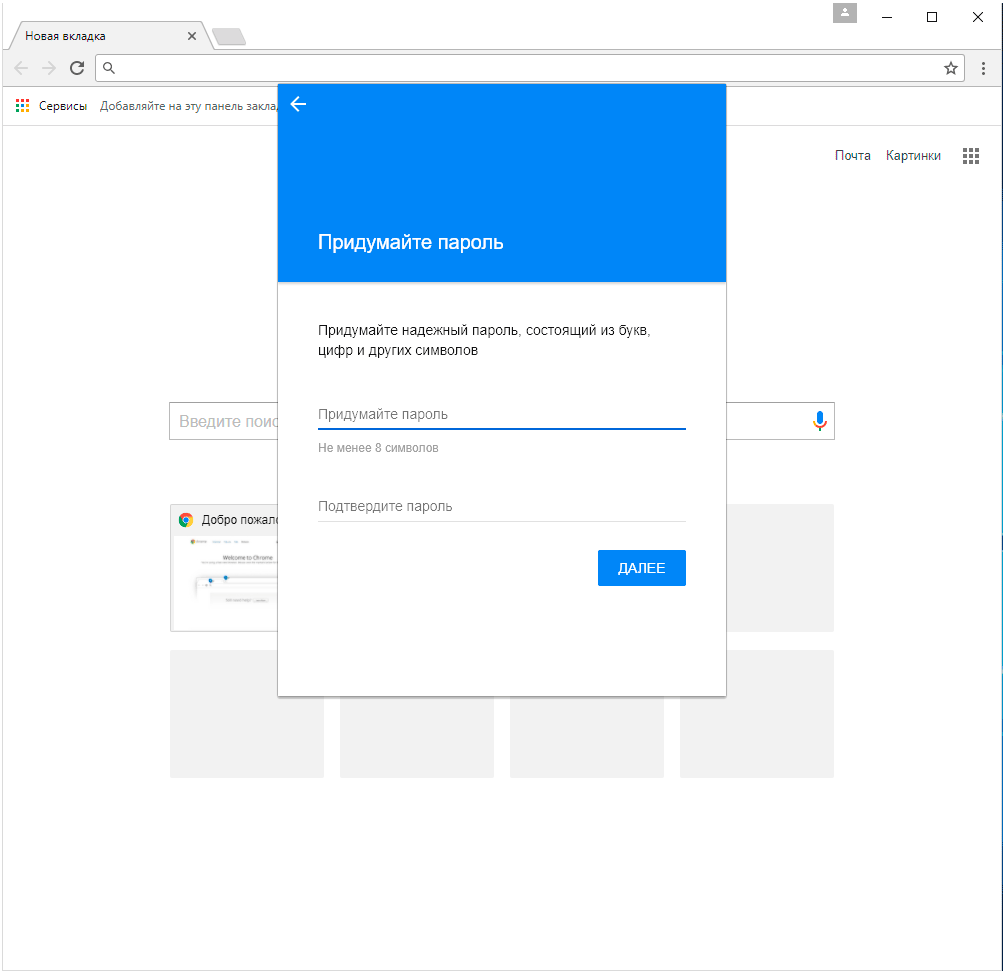Open the Почта link
This screenshot has width=1003, height=971.
click(x=853, y=156)
